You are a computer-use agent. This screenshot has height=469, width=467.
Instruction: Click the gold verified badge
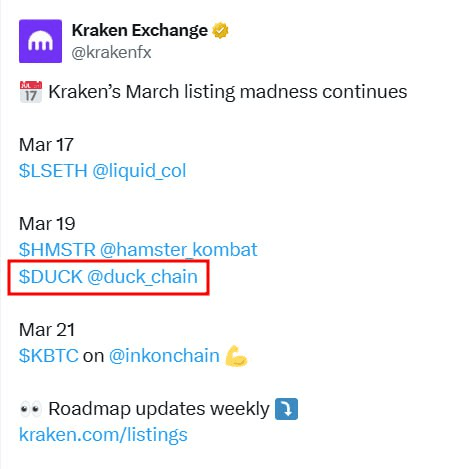tap(220, 30)
